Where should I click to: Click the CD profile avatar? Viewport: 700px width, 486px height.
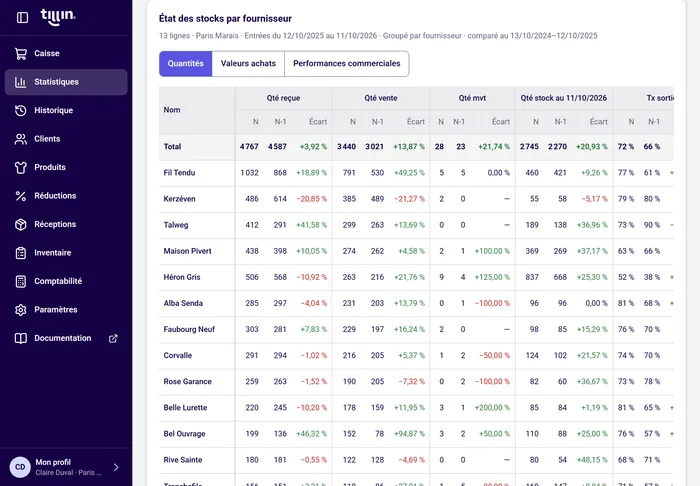click(x=20, y=467)
